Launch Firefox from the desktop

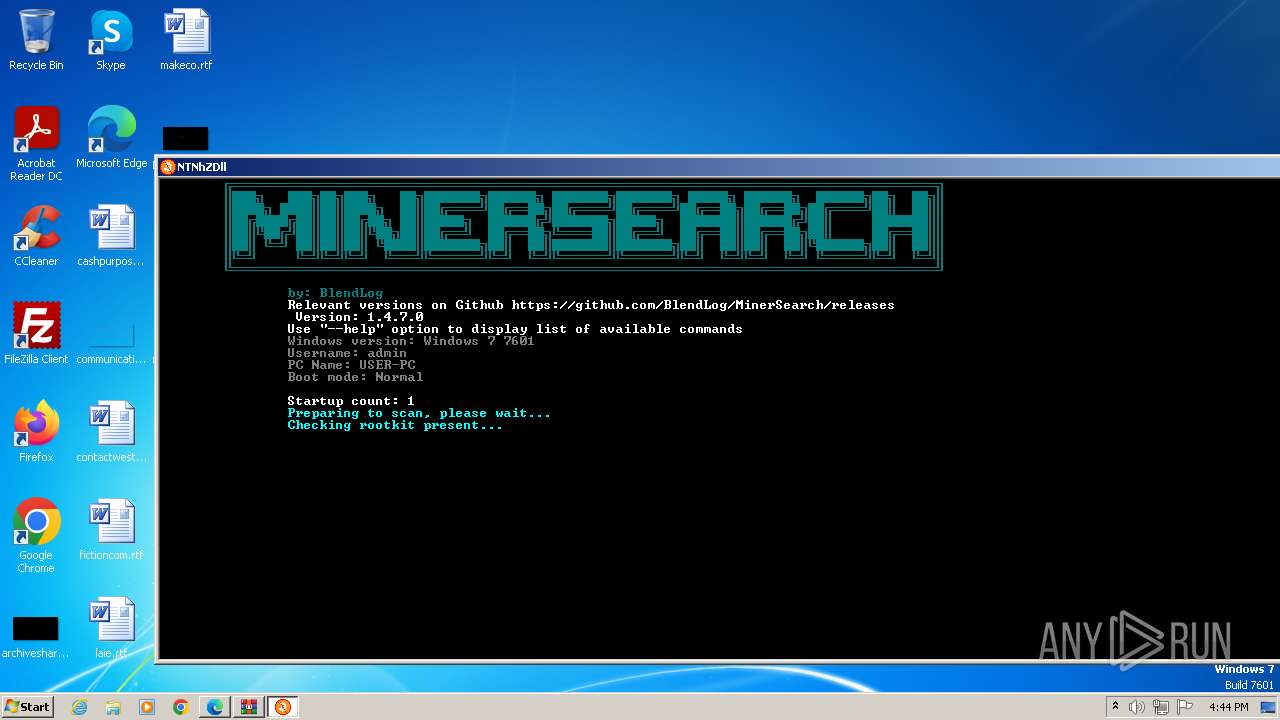[36, 432]
